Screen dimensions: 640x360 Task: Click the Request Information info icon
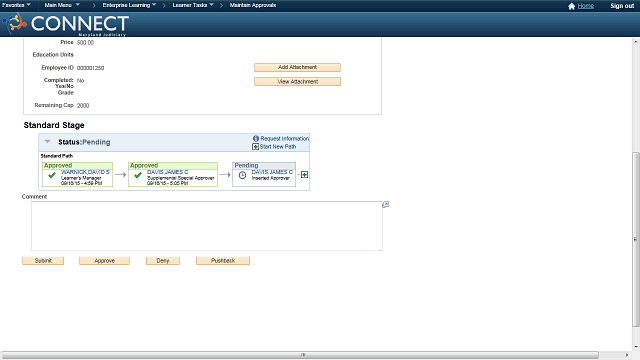pyautogui.click(x=256, y=138)
